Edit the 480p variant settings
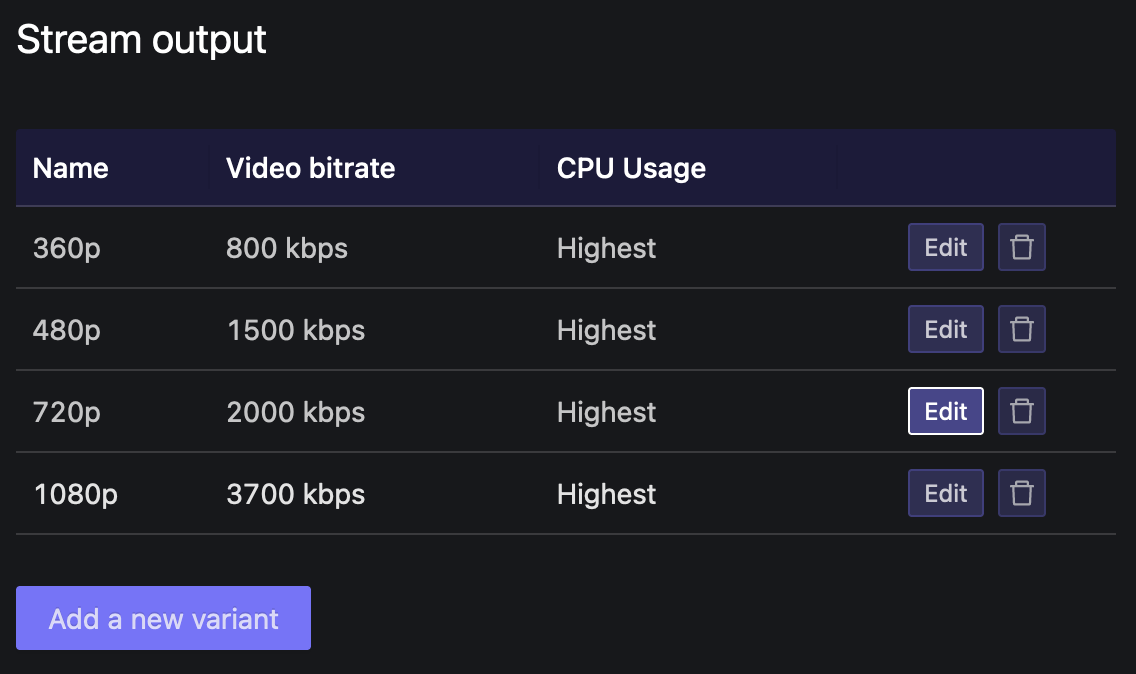The image size is (1136, 674). coord(945,329)
